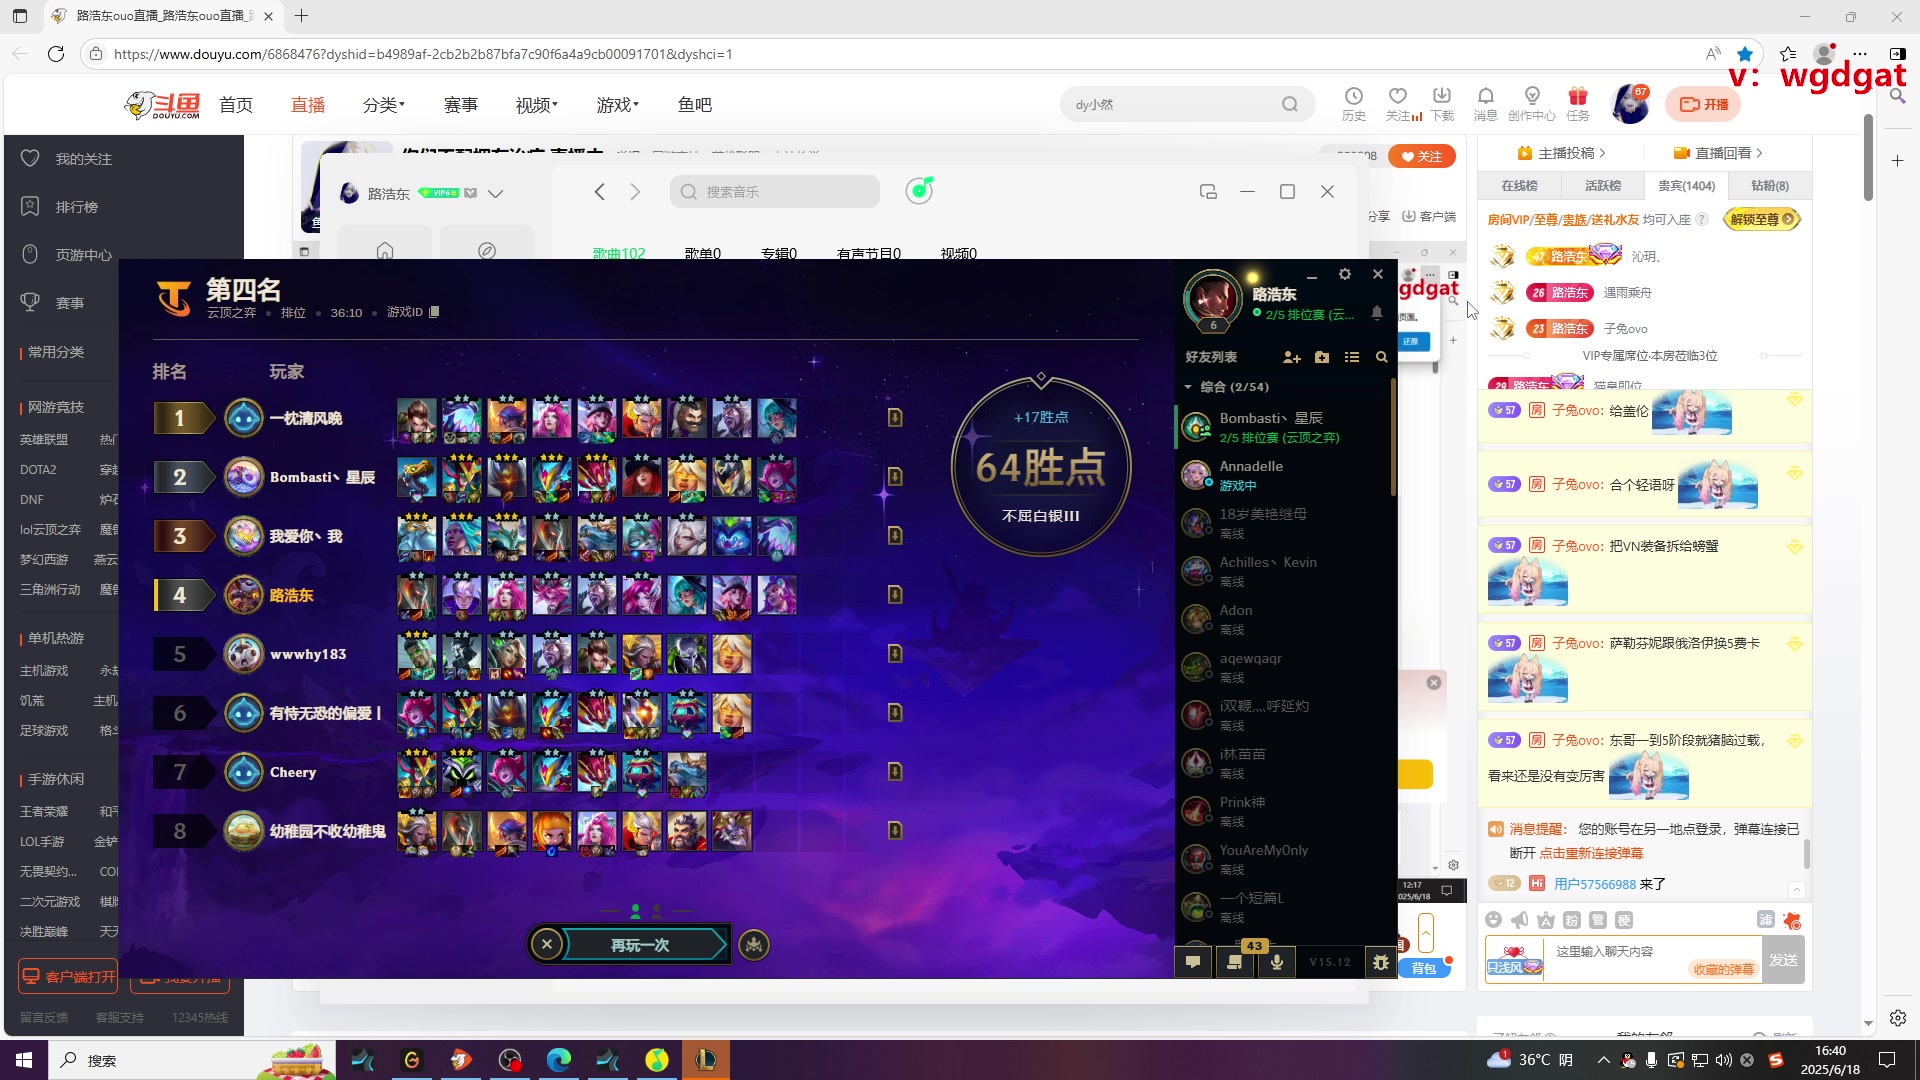Click the 搜索音乐 search field
1920x1080 pixels.
775,192
